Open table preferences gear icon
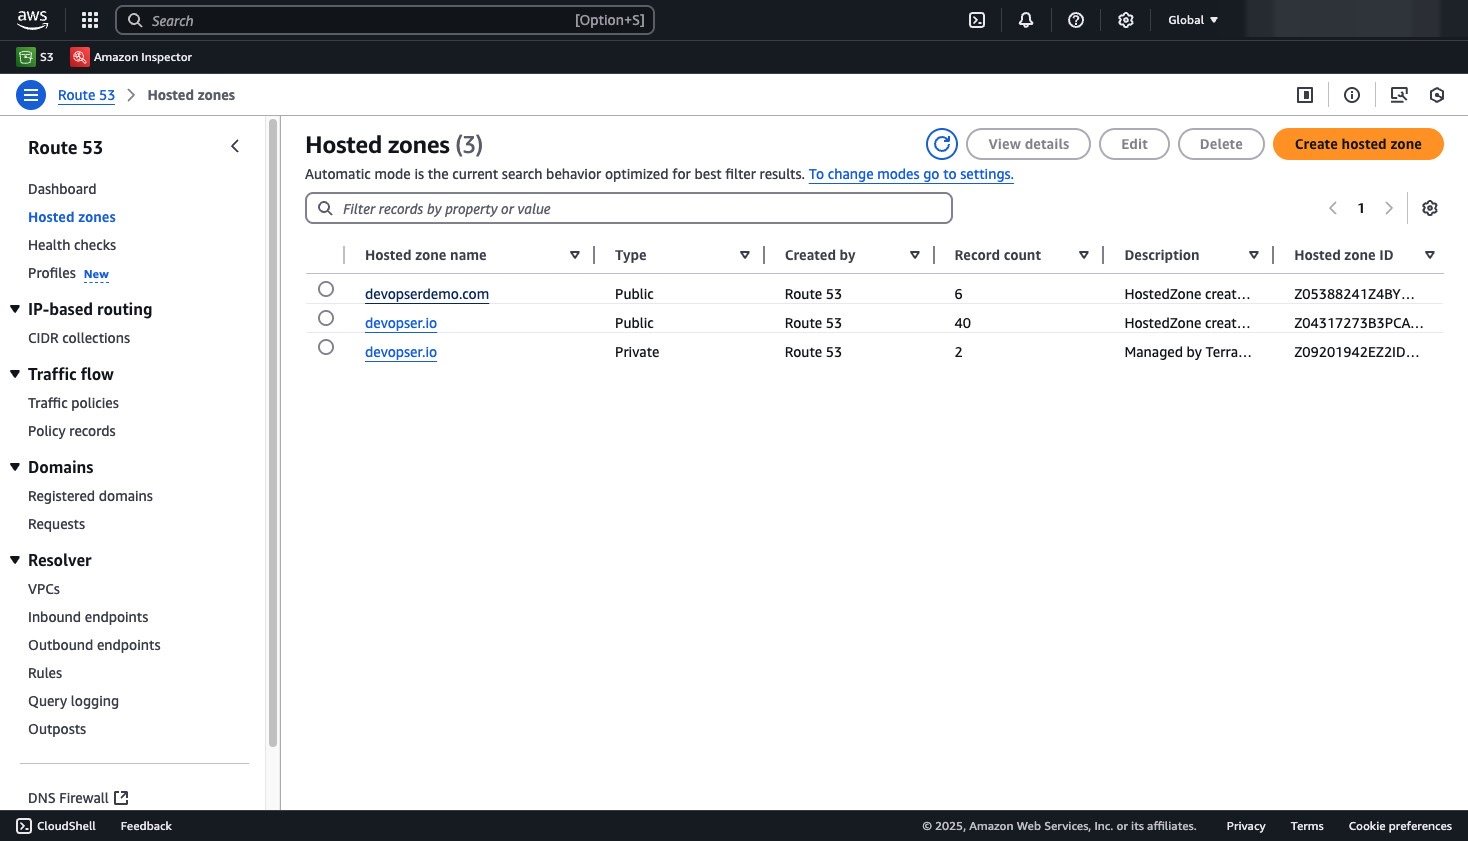This screenshot has height=841, width=1468. click(1430, 208)
